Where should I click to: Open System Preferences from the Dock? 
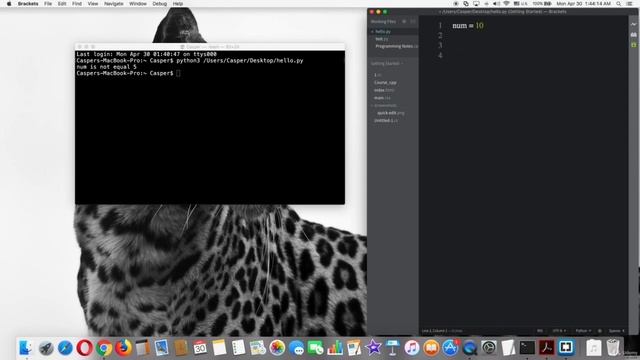click(489, 348)
